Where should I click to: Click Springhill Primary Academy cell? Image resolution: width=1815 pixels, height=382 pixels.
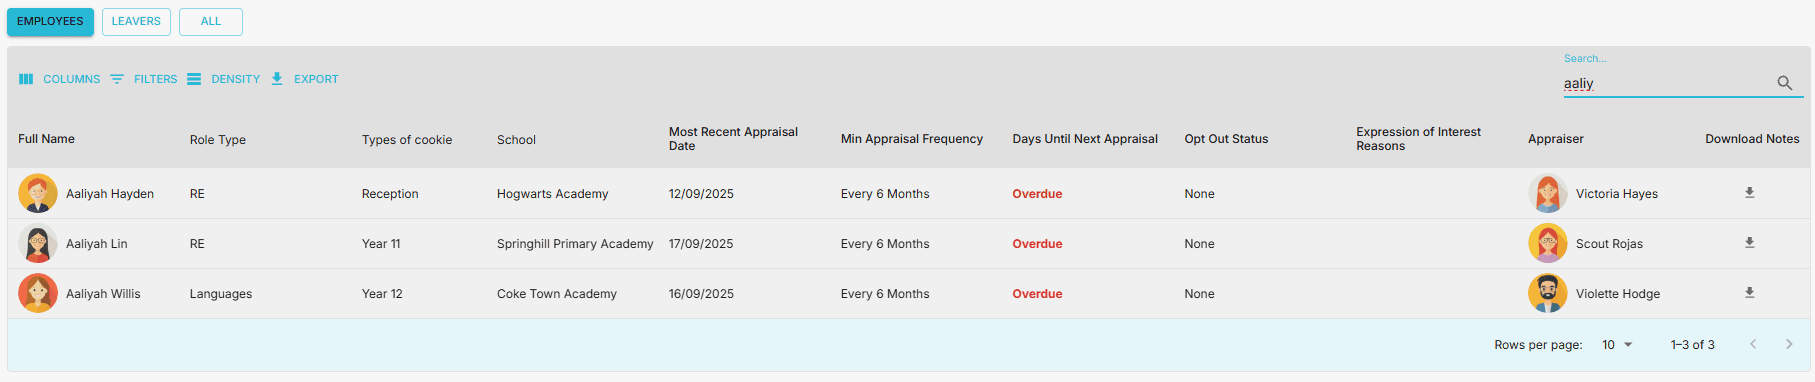[575, 244]
